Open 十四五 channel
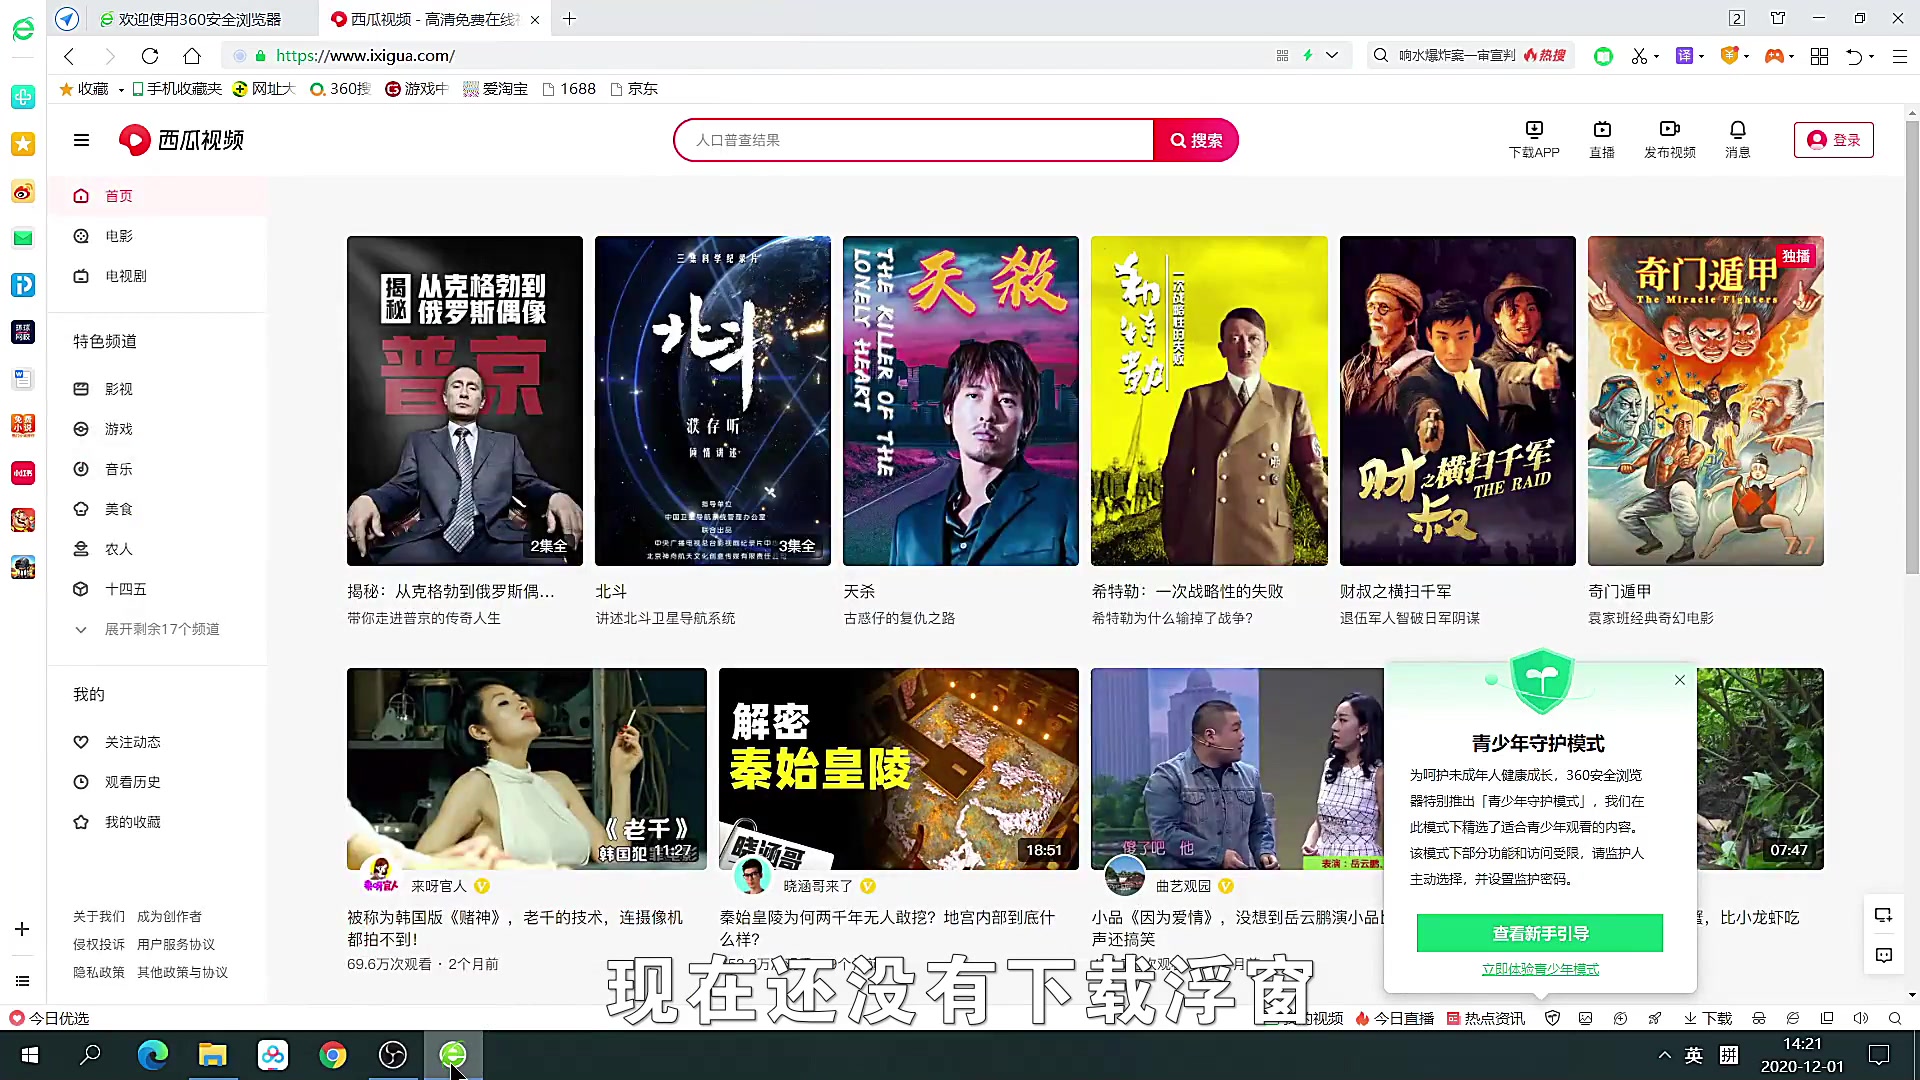Image resolution: width=1920 pixels, height=1080 pixels. pyautogui.click(x=158, y=589)
